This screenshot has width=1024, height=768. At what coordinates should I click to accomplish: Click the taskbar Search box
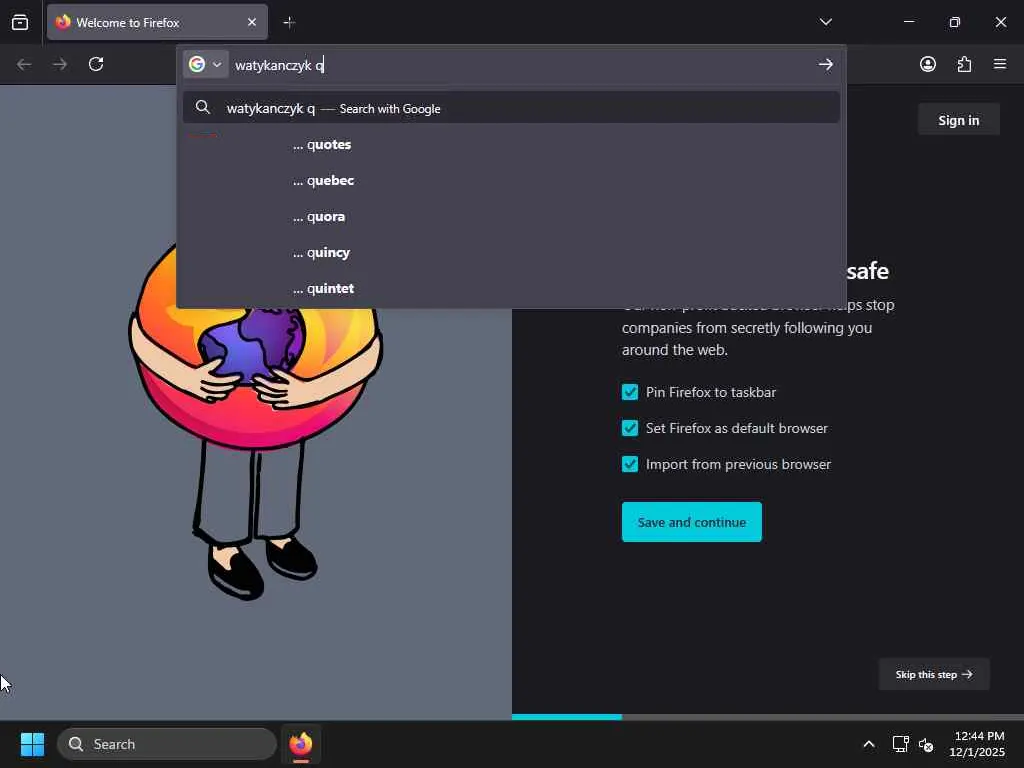coord(167,744)
